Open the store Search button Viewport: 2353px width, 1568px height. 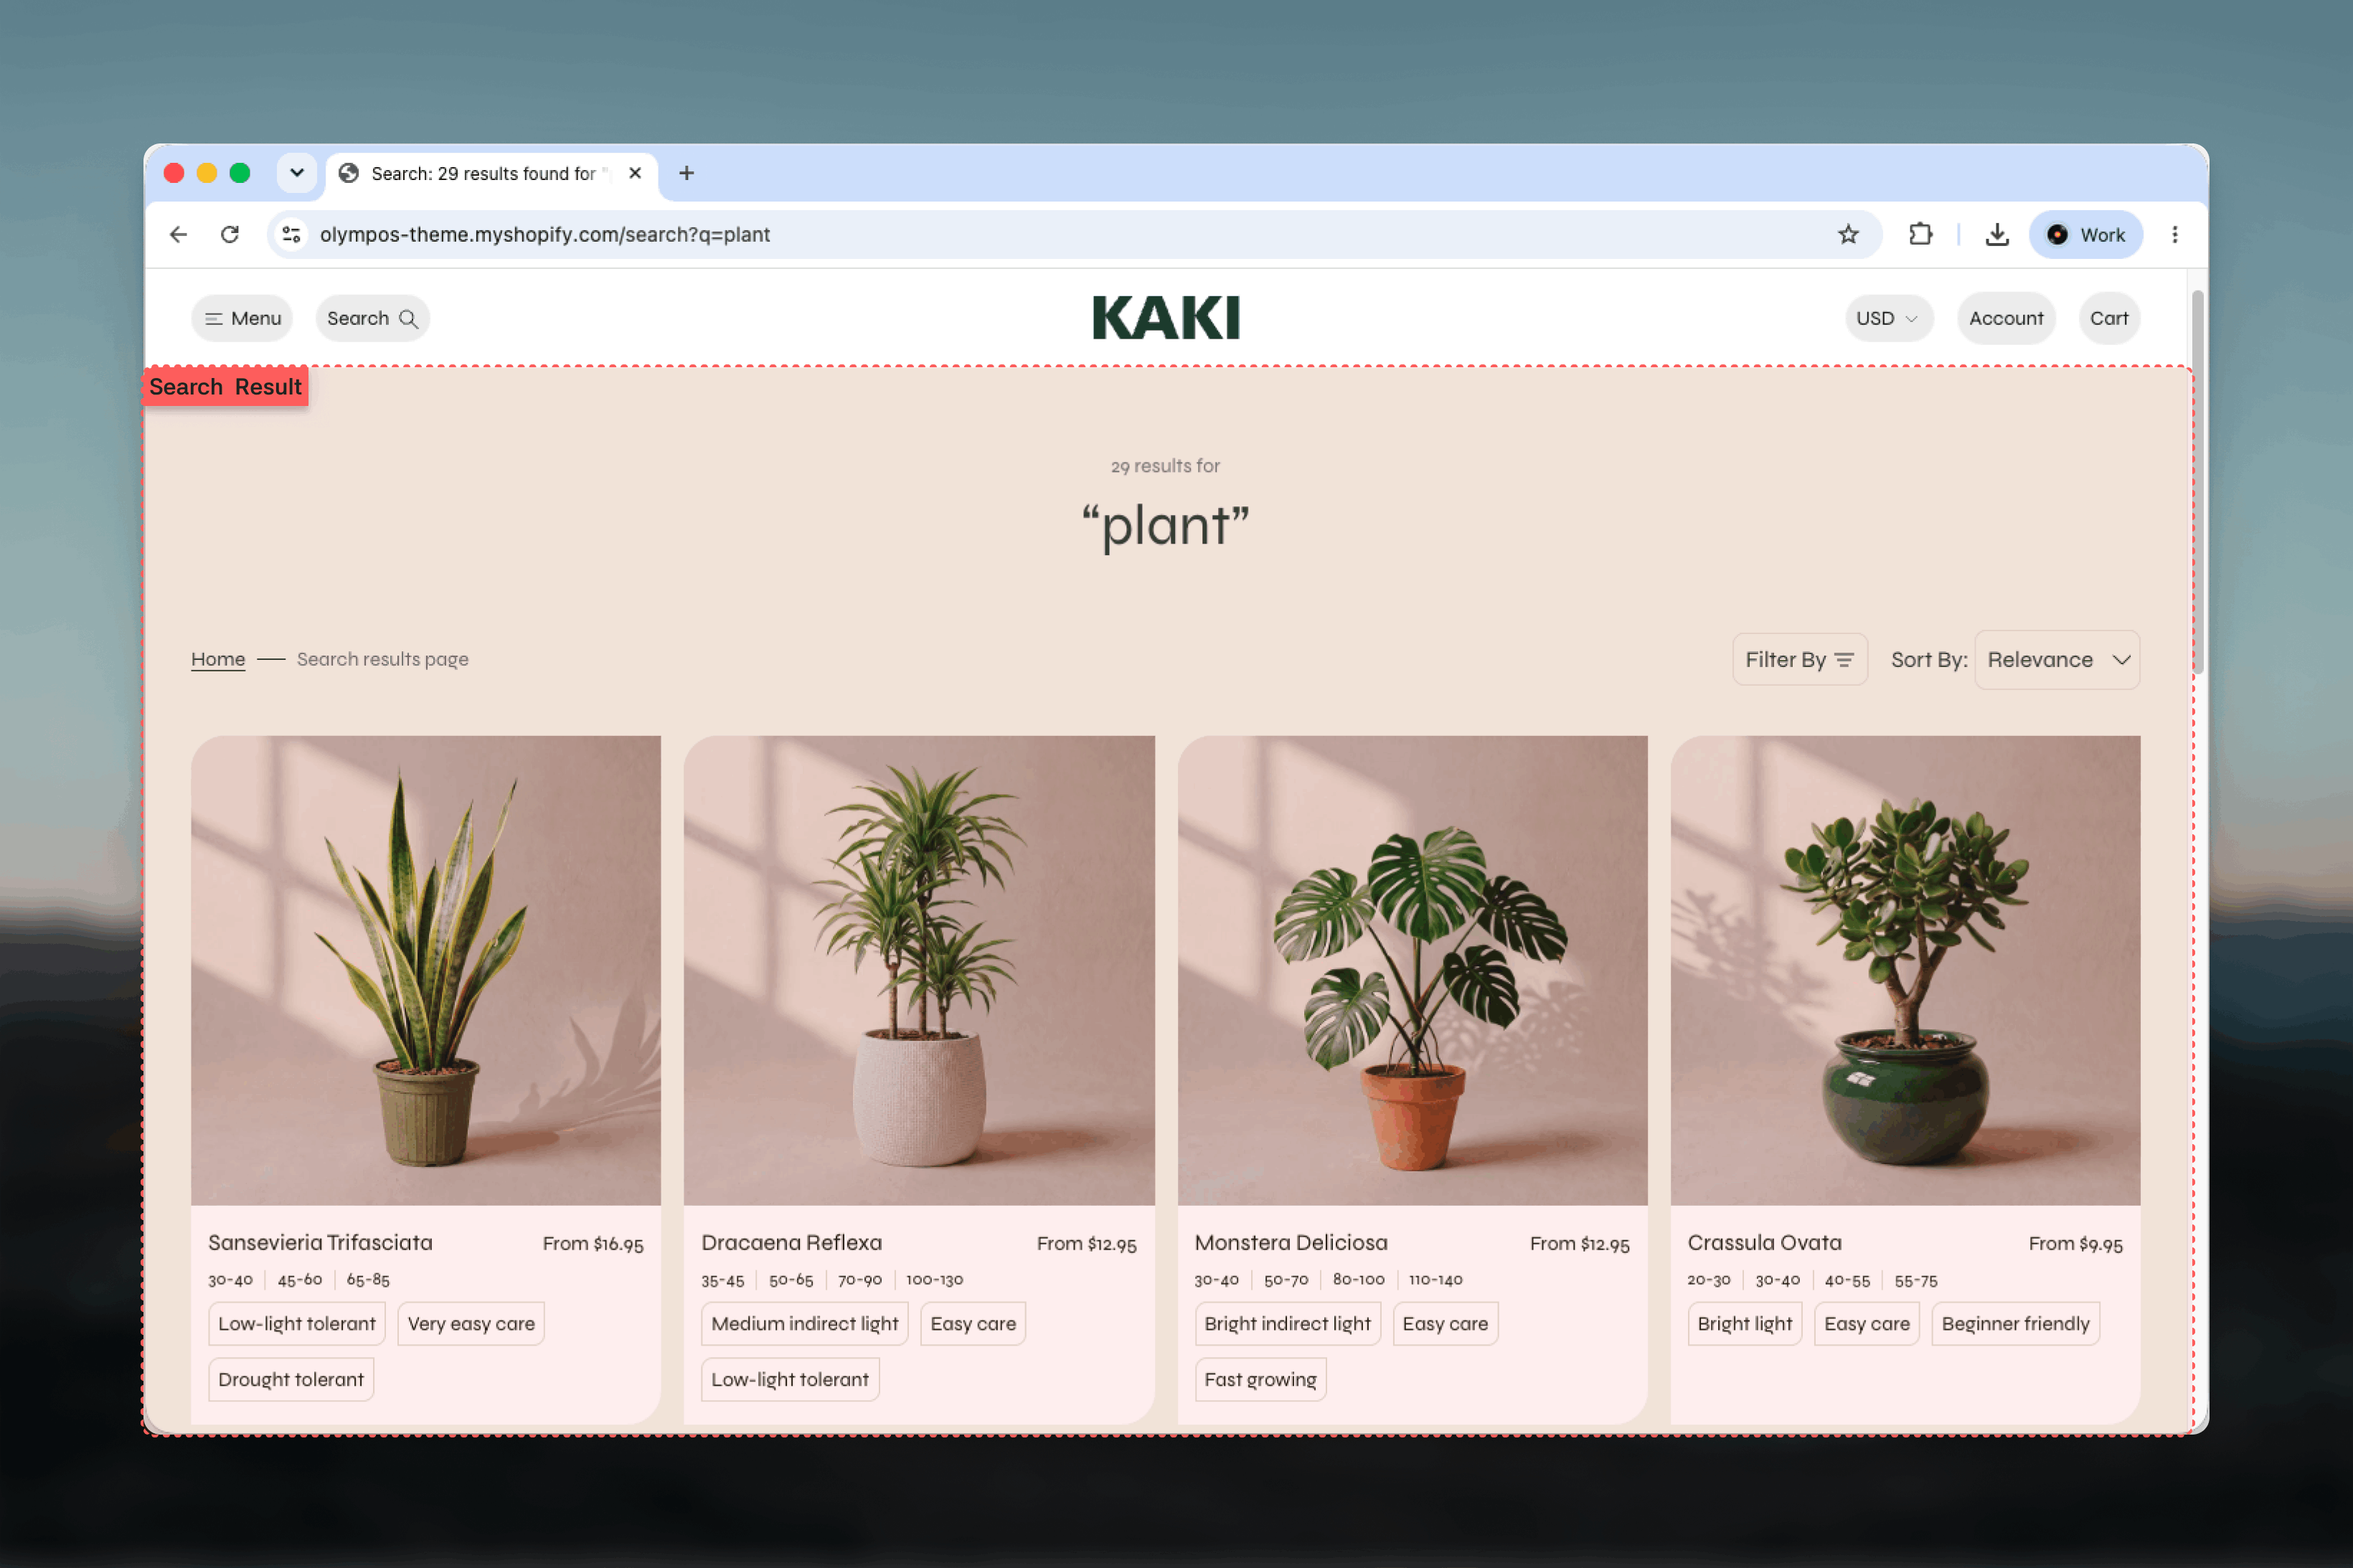372,318
